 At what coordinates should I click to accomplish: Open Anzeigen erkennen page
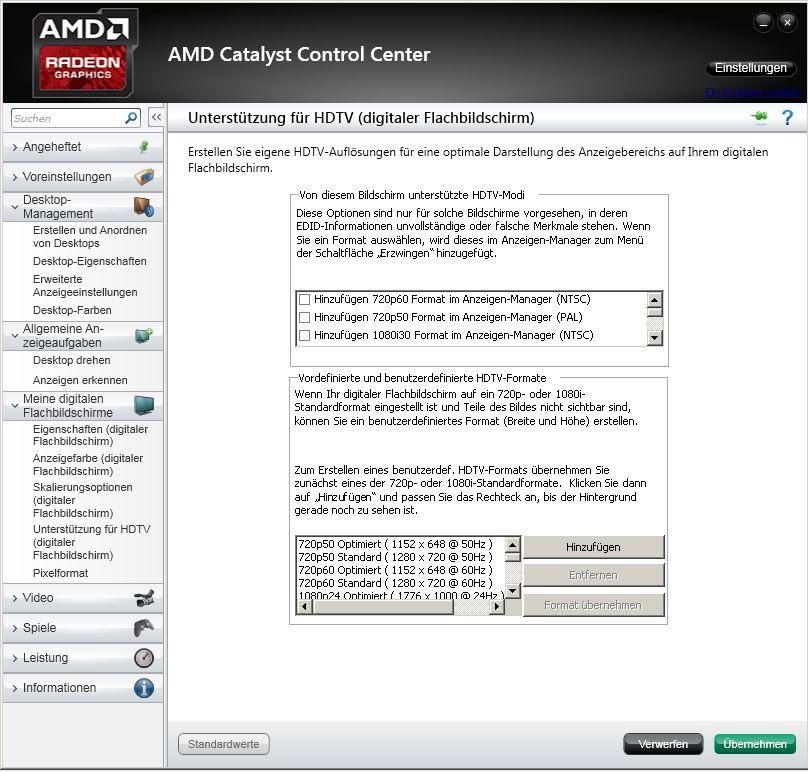80,380
